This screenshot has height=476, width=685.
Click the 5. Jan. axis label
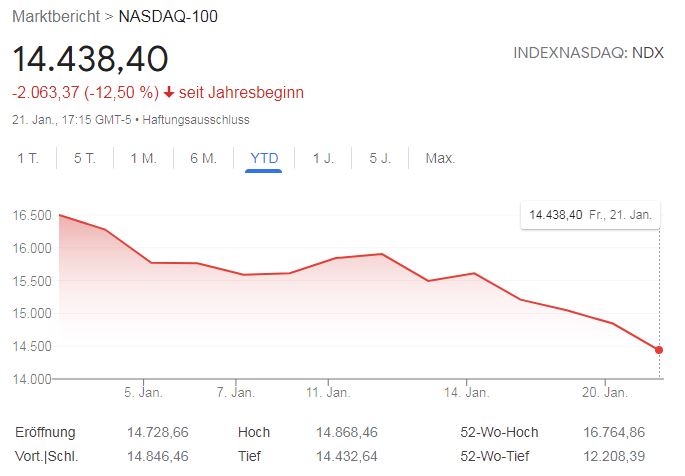[143, 392]
